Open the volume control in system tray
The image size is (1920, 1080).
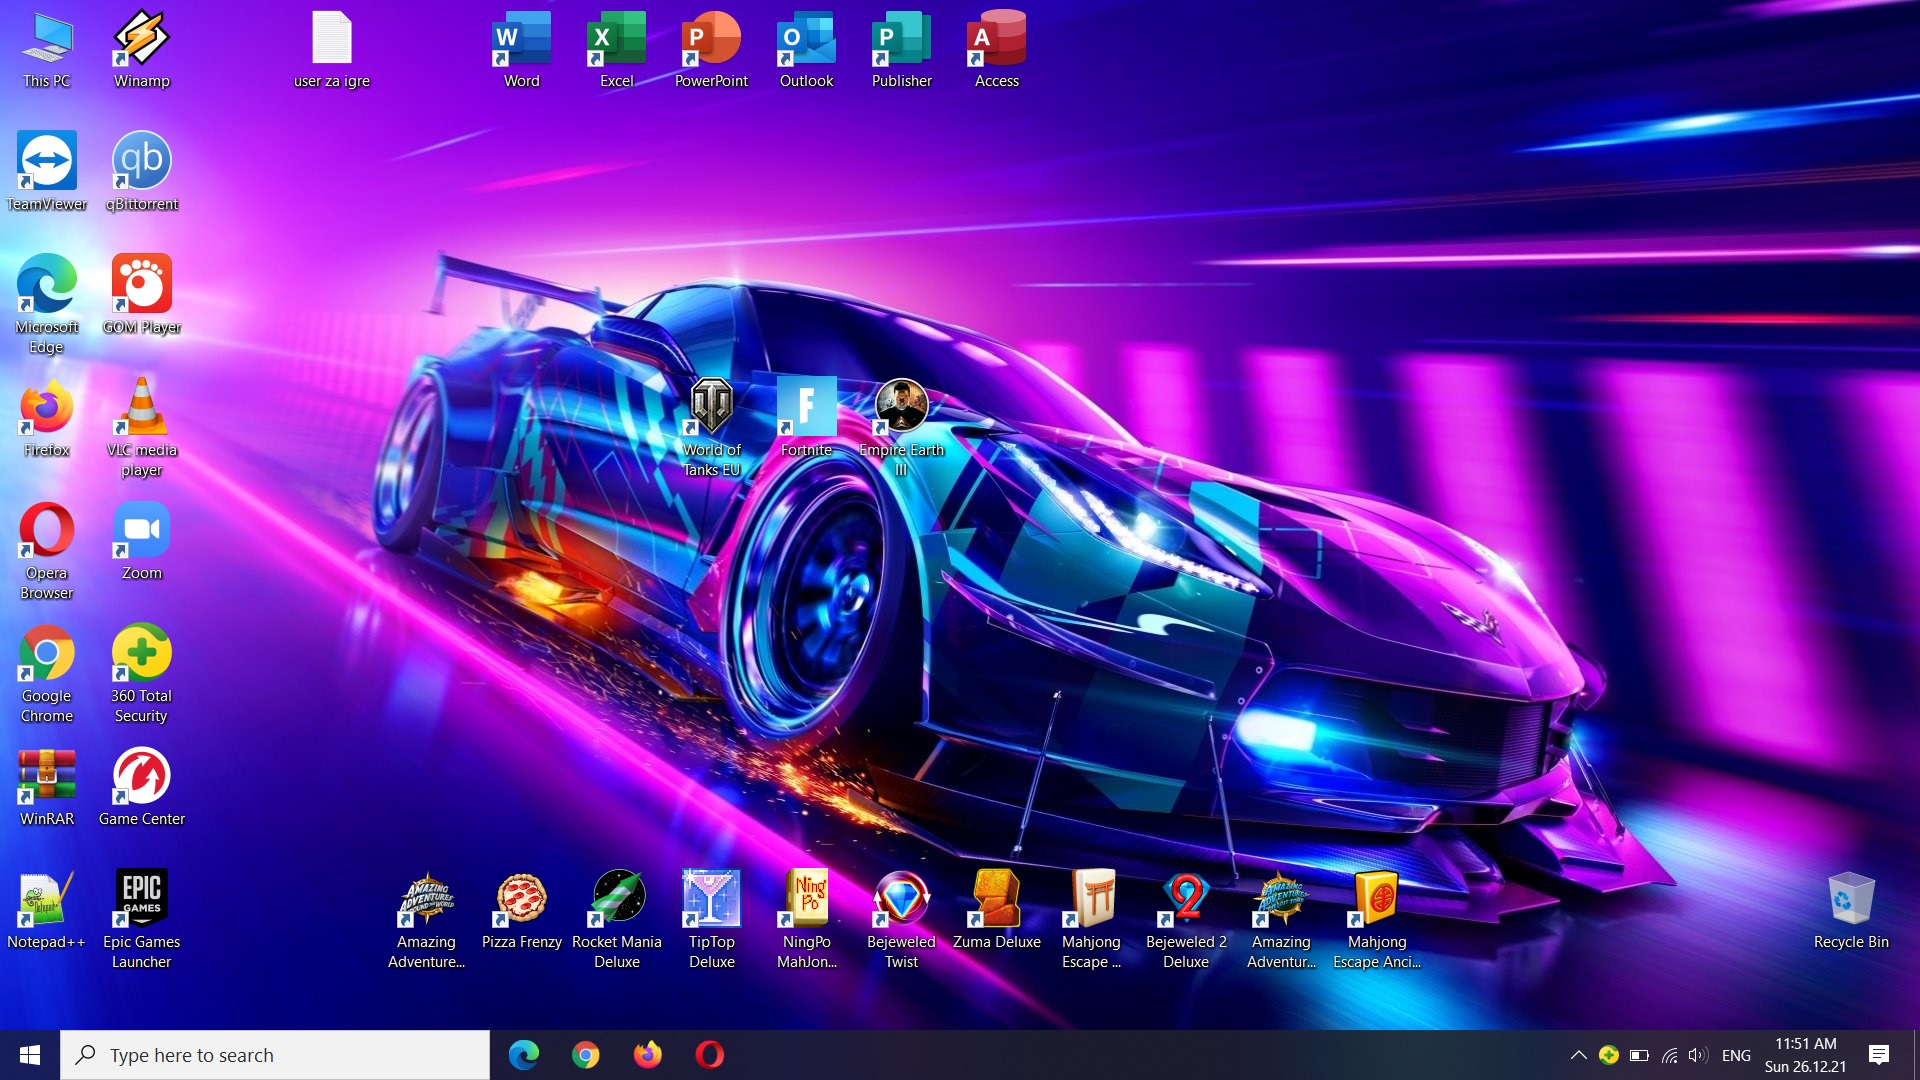pos(1698,1055)
